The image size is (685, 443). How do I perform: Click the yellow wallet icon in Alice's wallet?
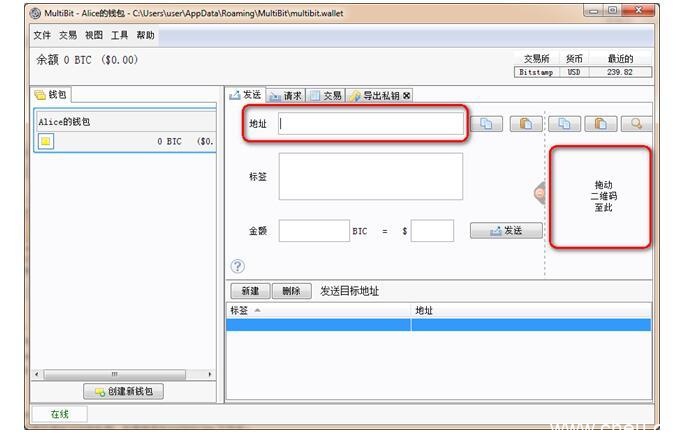point(46,141)
